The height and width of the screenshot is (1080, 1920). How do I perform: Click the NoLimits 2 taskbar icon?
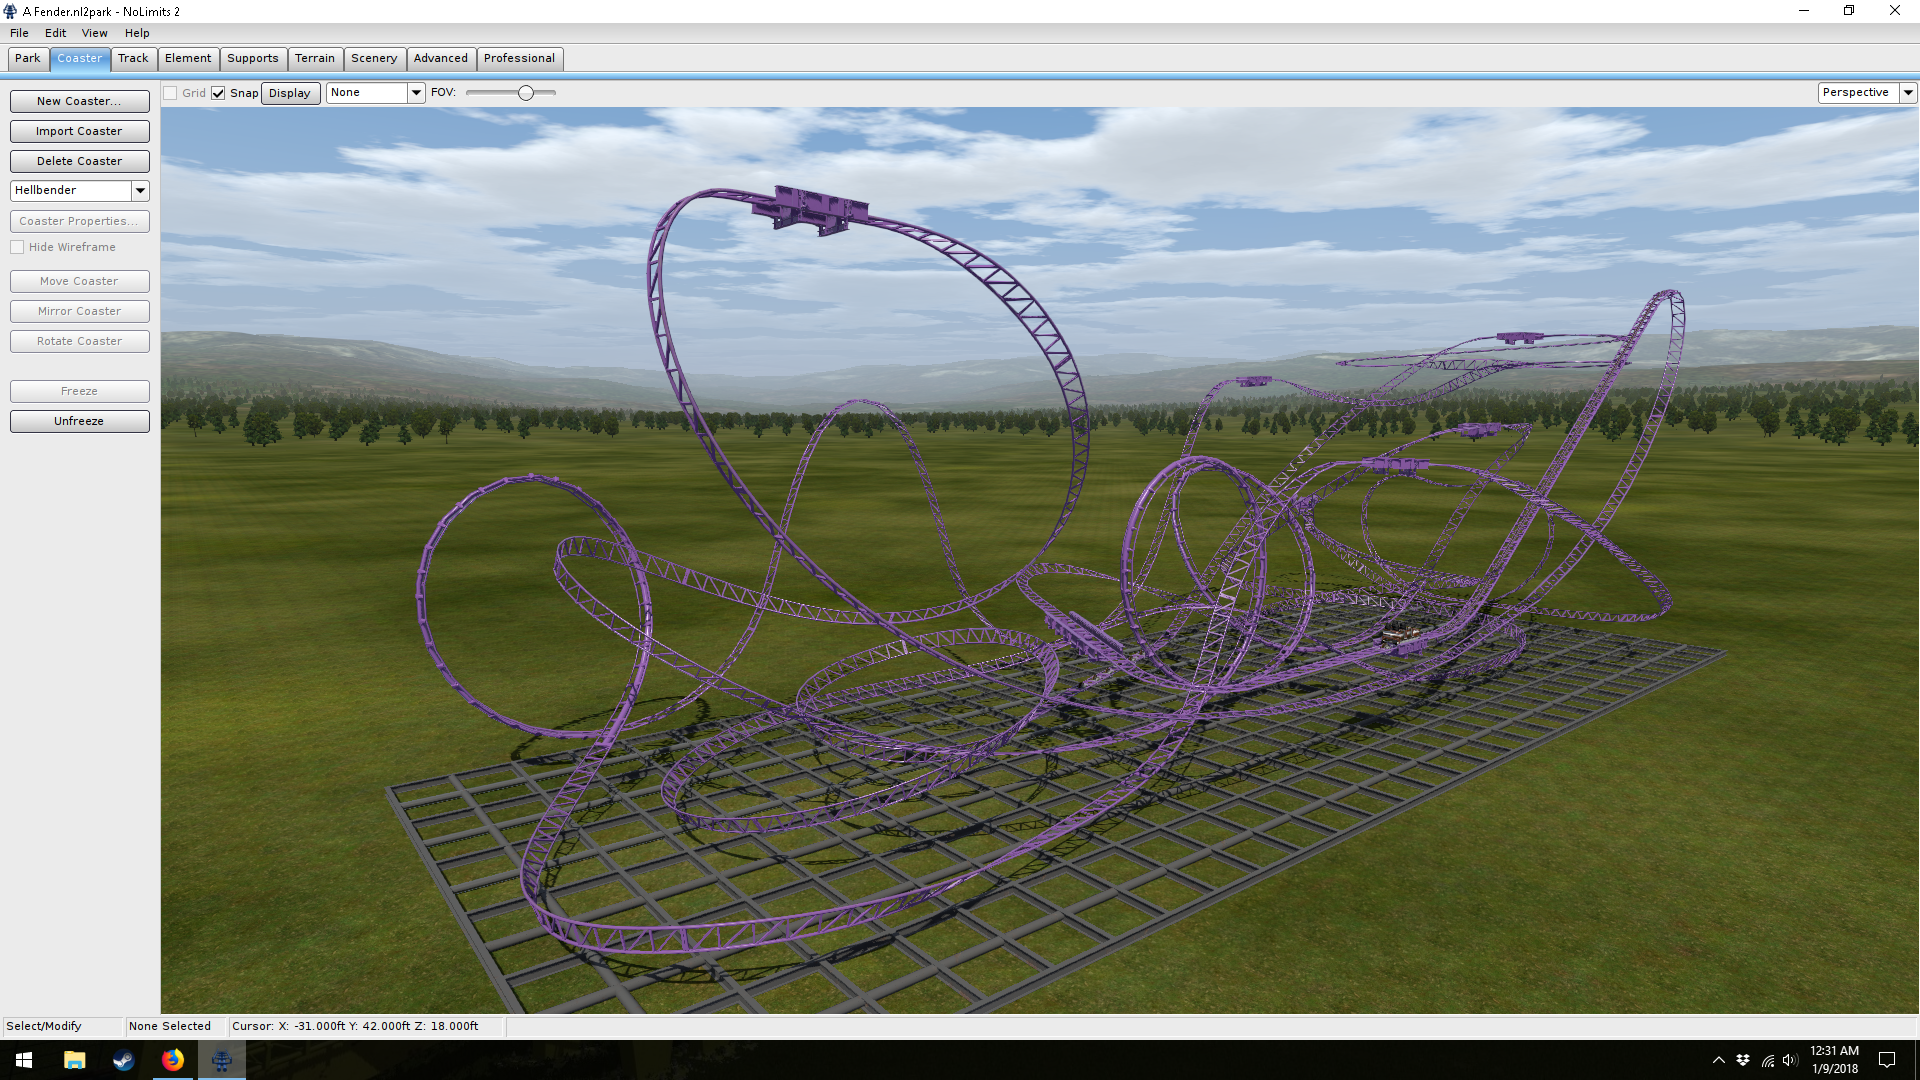click(x=222, y=1060)
